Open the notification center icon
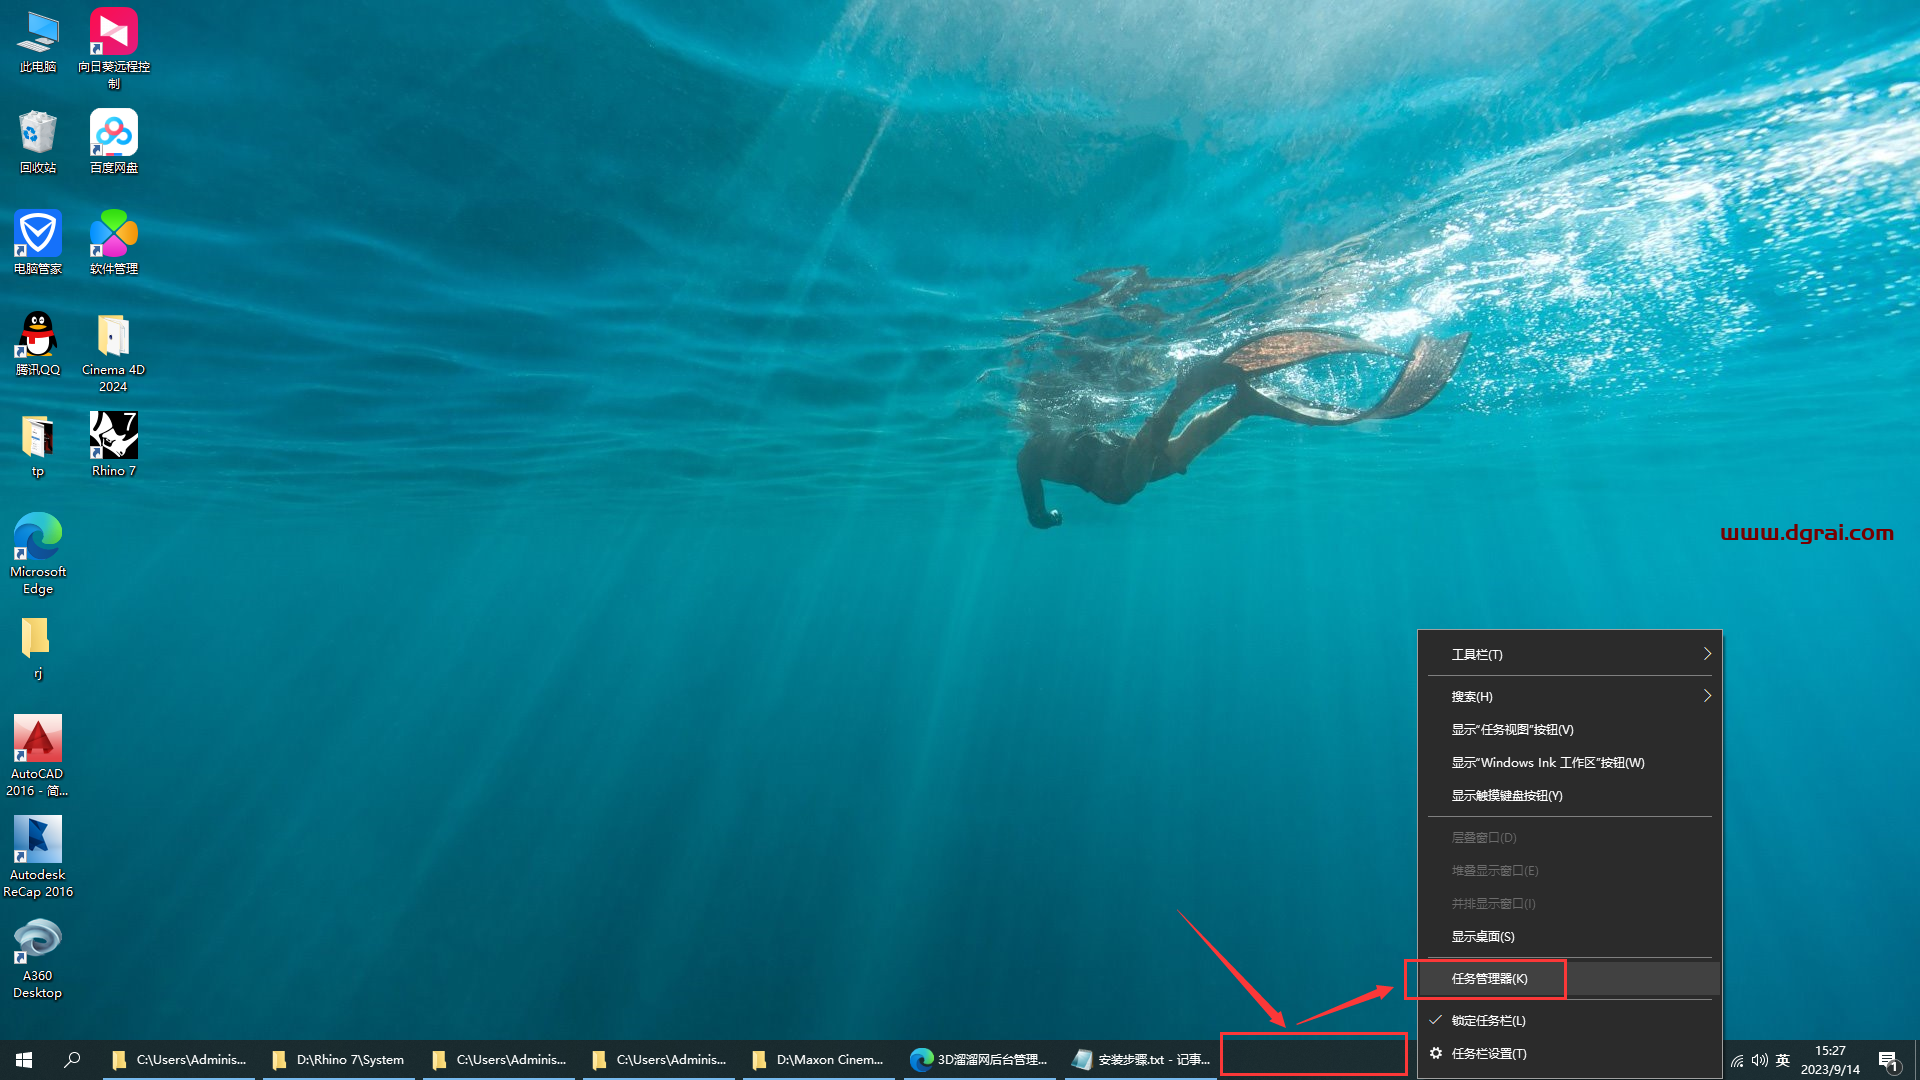Viewport: 1920px width, 1080px height. 1888,1060
